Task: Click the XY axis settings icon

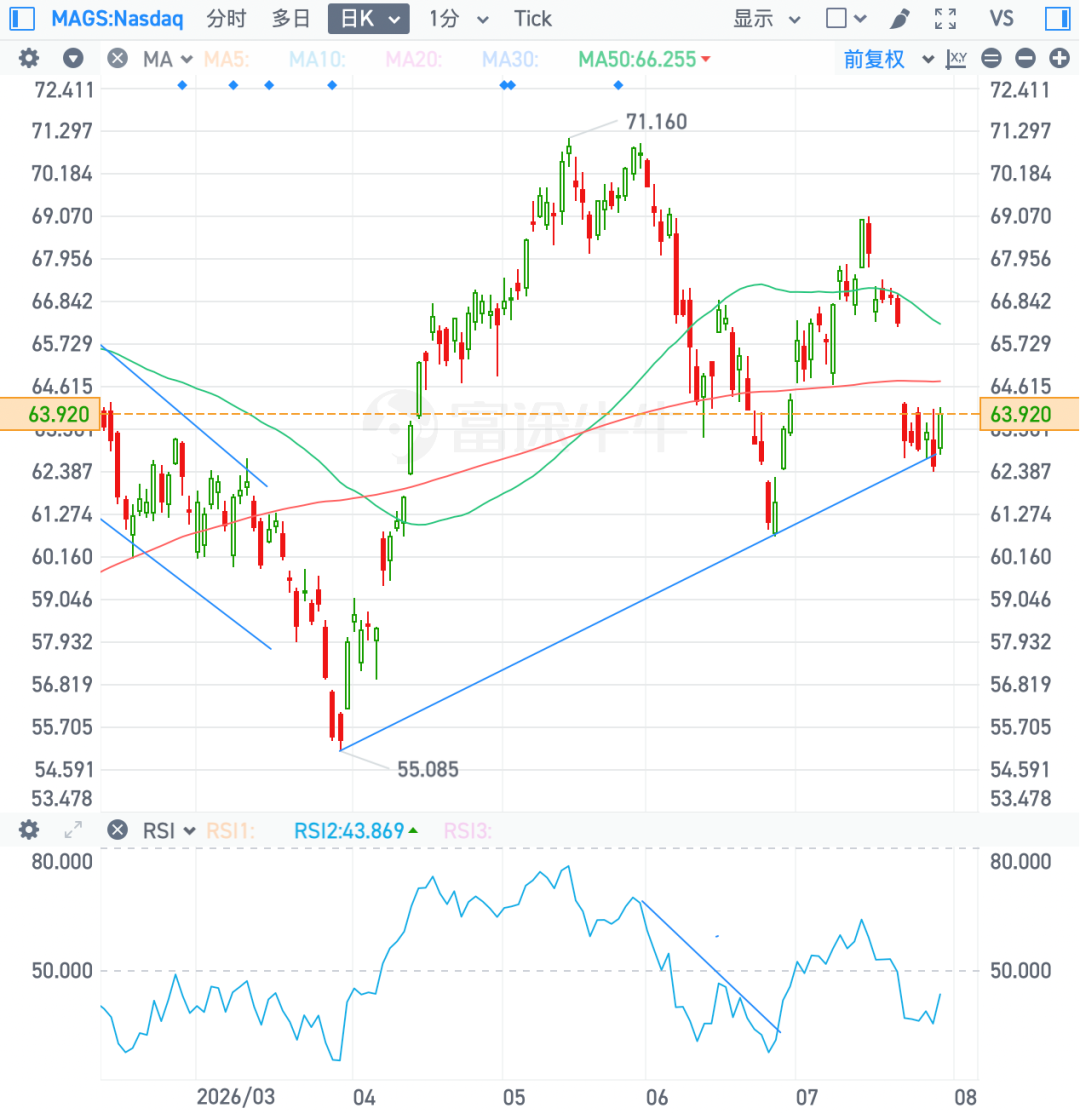Action: [x=956, y=58]
